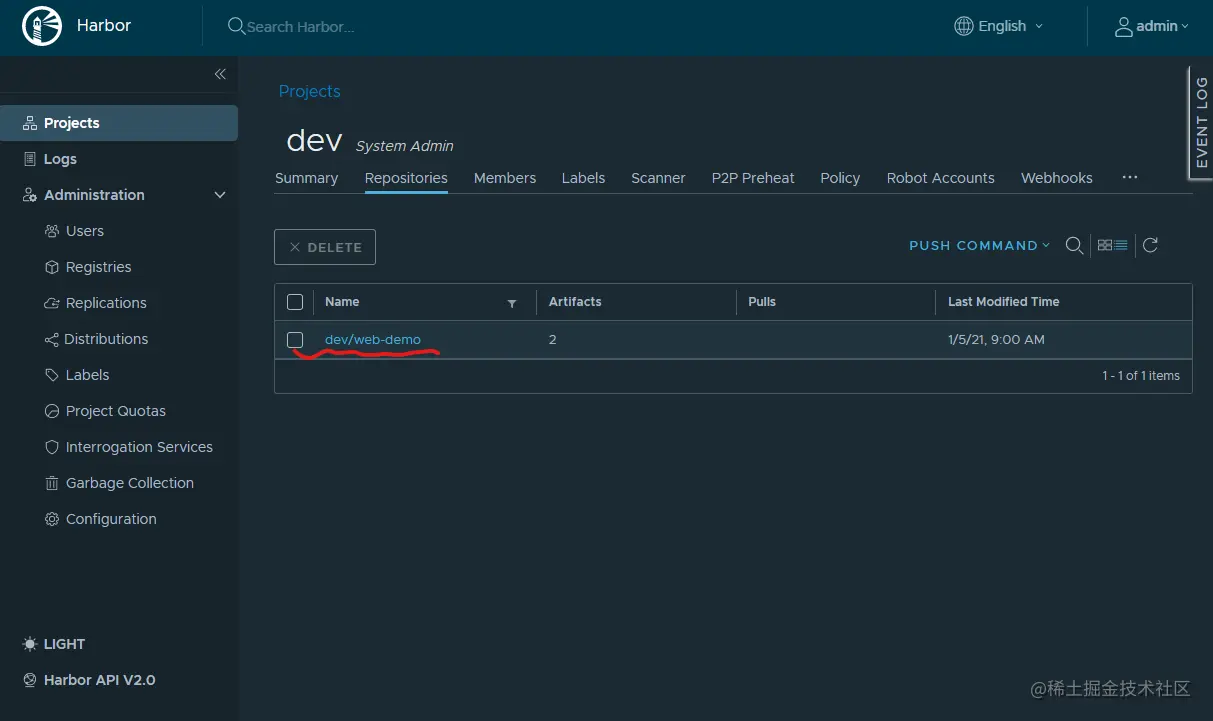
Task: Click the Registries cube icon
Action: point(52,267)
